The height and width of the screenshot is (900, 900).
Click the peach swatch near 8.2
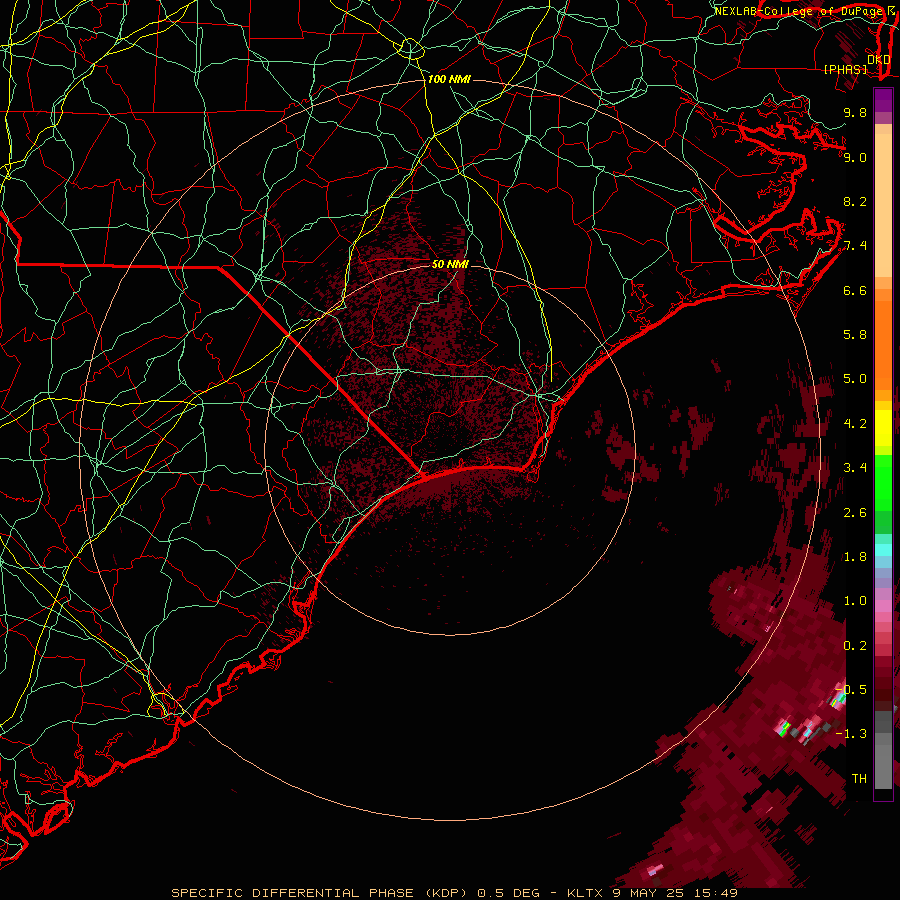(x=883, y=205)
